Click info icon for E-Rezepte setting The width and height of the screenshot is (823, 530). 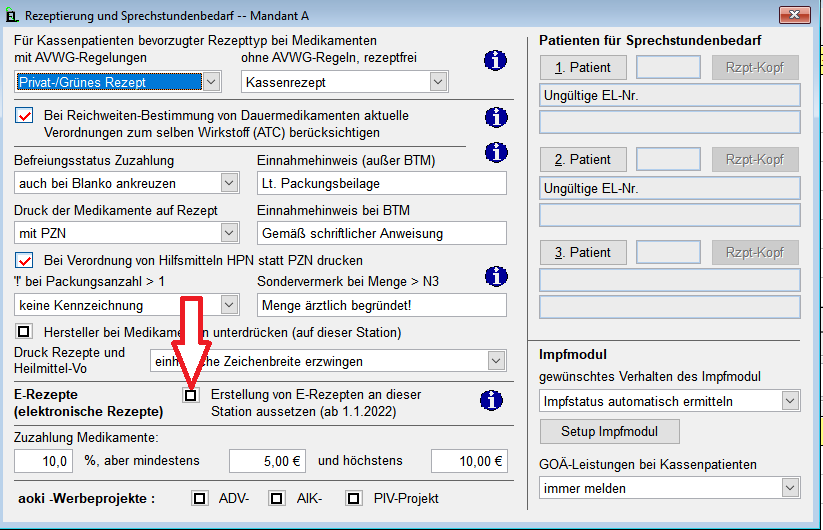490,401
